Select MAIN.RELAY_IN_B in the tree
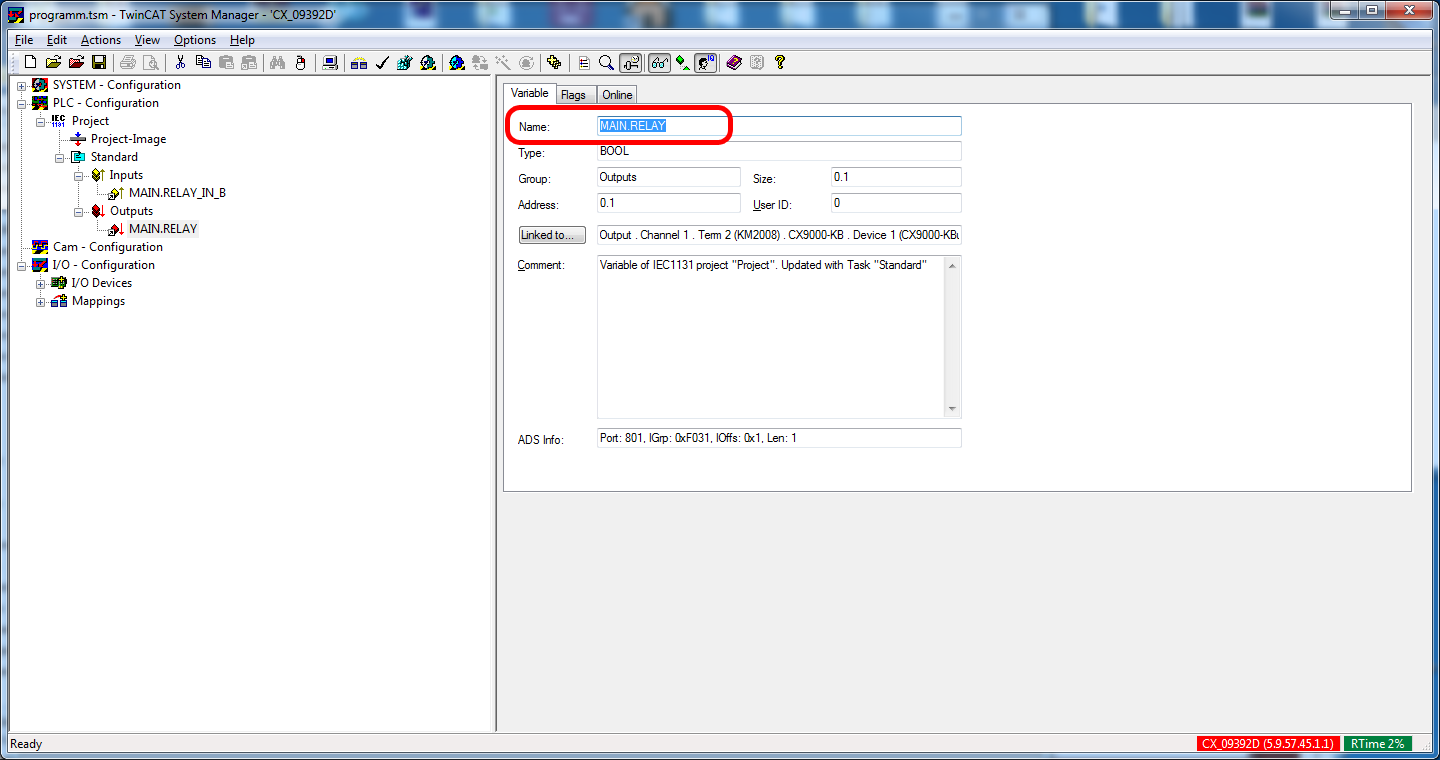The image size is (1440, 760). [177, 193]
